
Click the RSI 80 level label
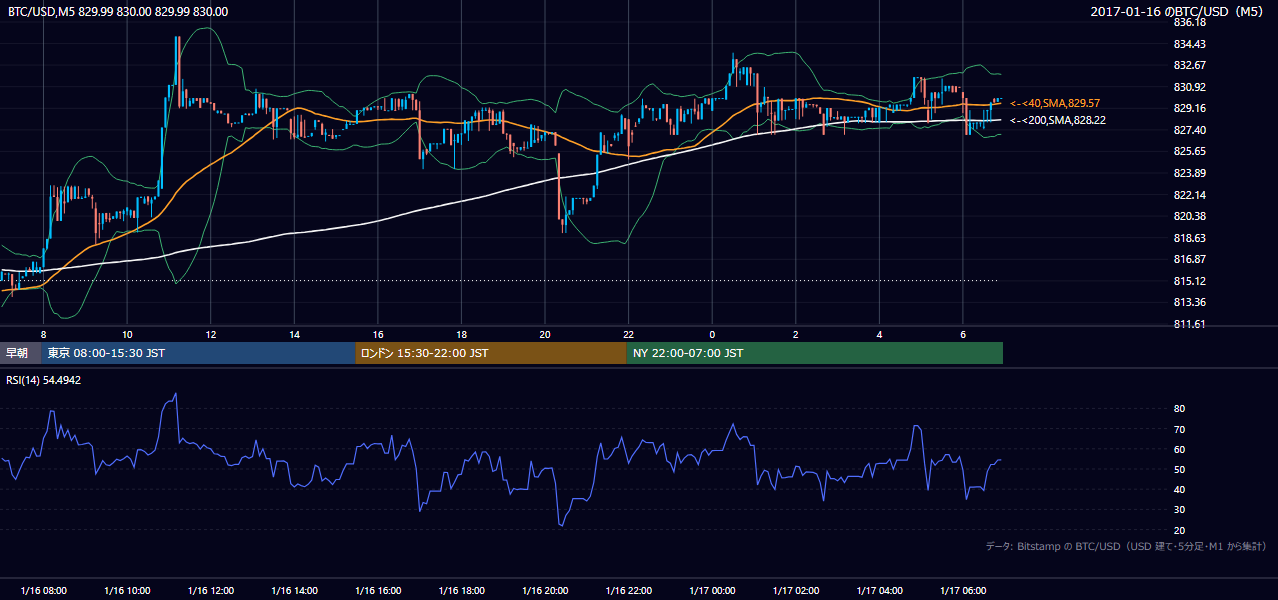tap(1179, 409)
